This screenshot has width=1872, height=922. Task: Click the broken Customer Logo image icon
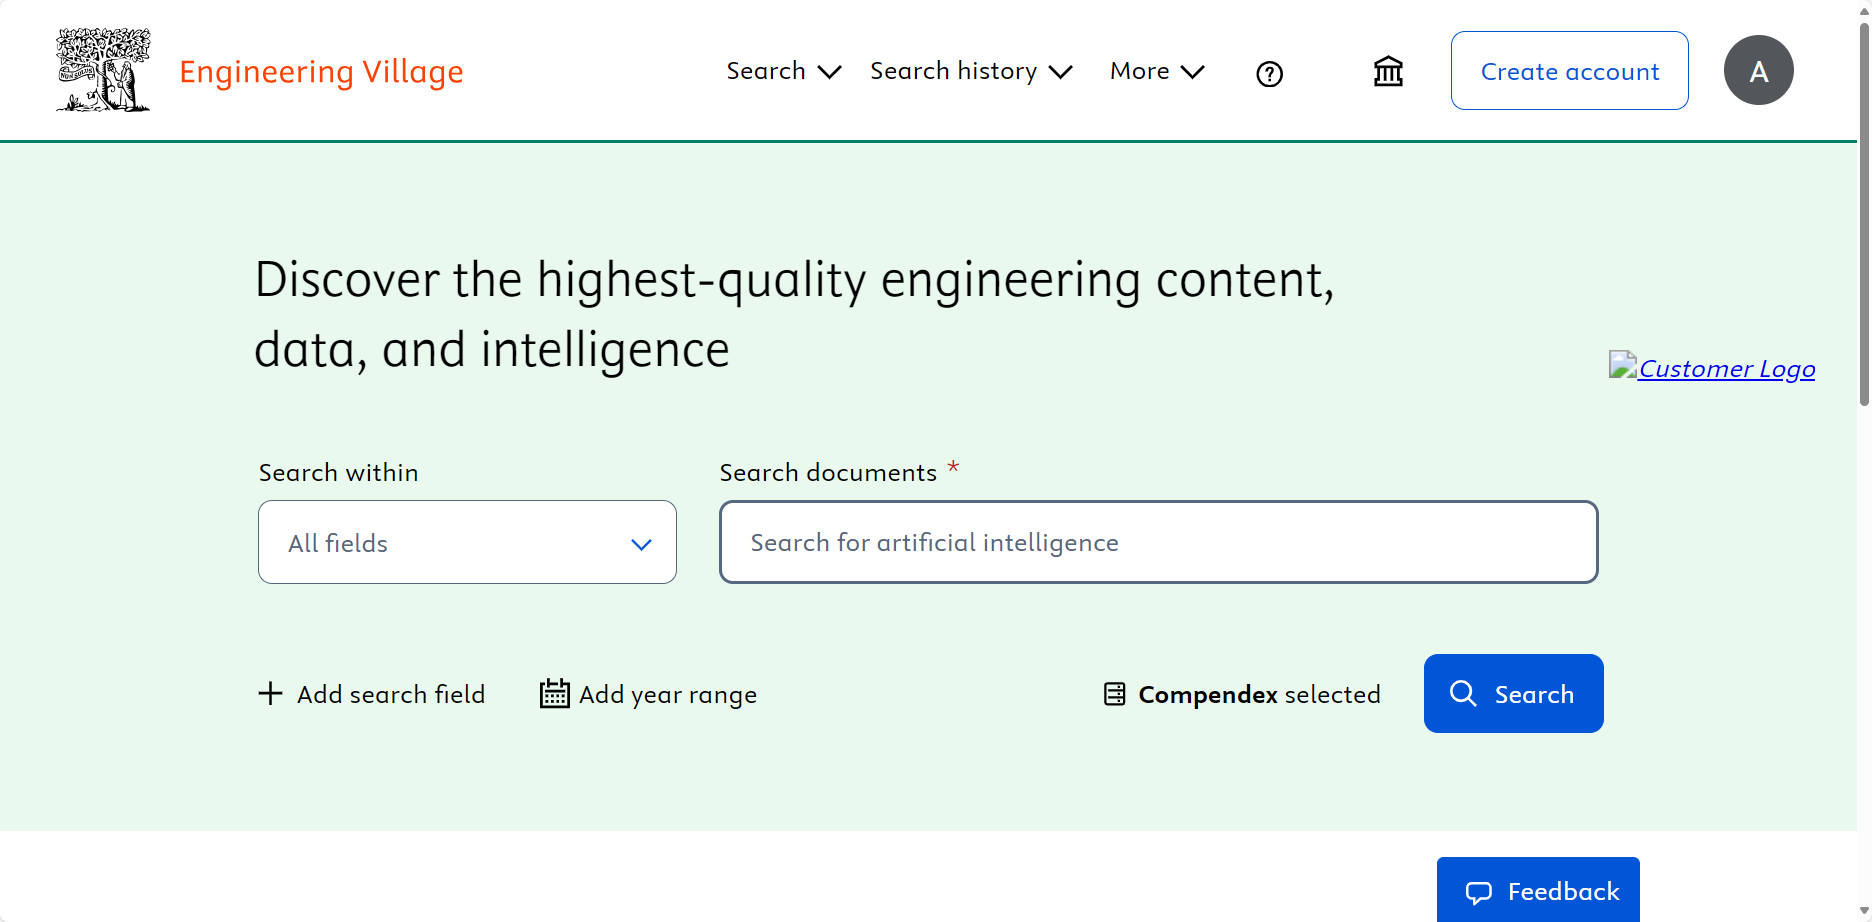pos(1622,365)
